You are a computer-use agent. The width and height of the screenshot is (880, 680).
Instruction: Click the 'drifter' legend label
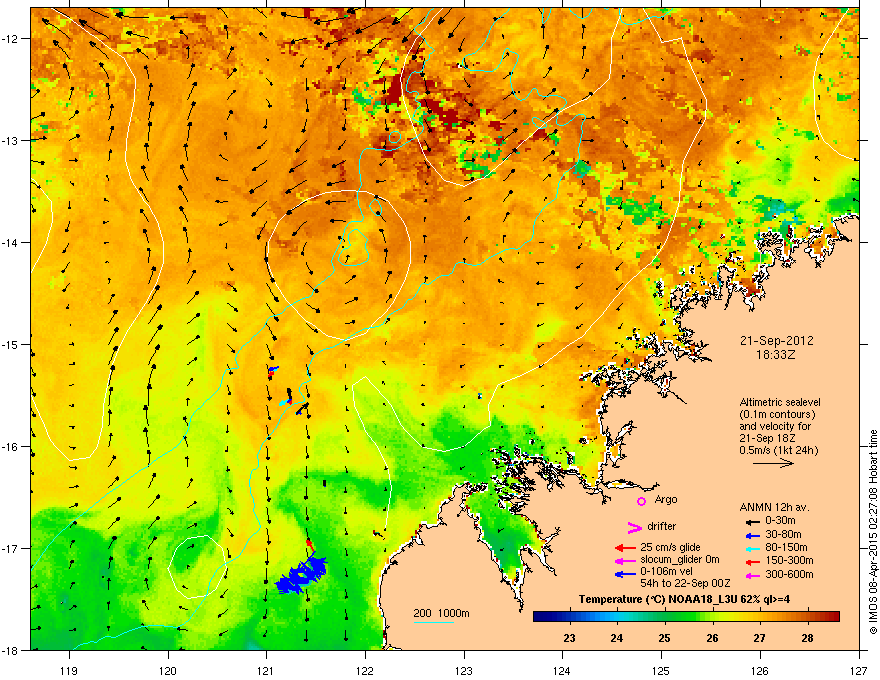pyautogui.click(x=662, y=526)
